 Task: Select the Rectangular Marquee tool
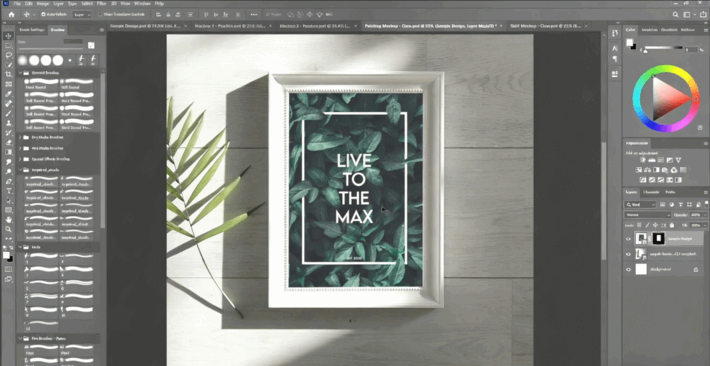point(8,45)
